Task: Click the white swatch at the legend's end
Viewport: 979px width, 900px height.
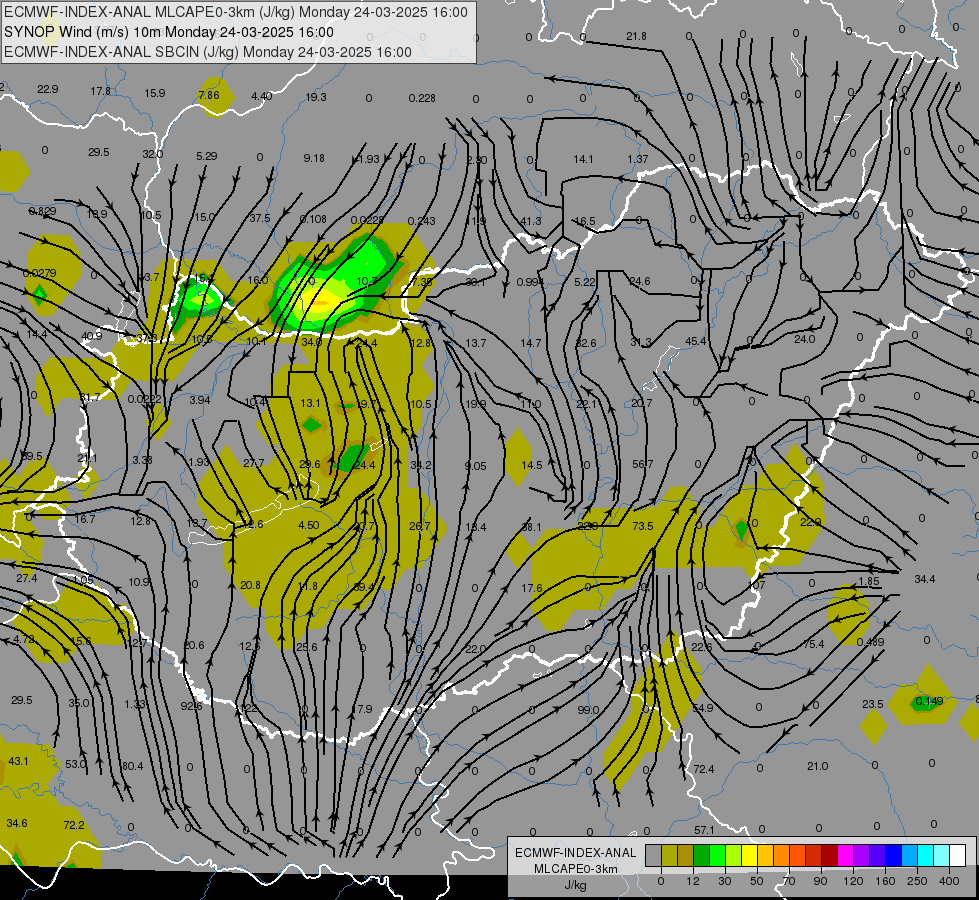Action: pos(958,855)
